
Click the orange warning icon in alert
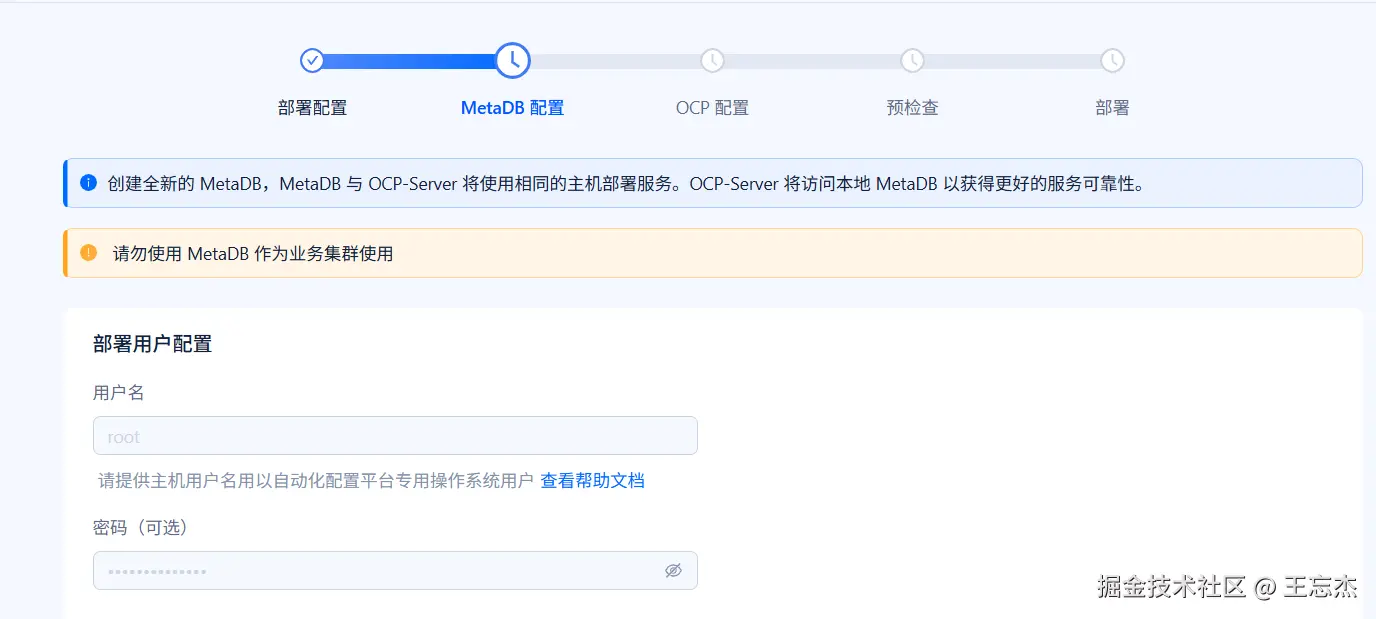click(x=88, y=253)
